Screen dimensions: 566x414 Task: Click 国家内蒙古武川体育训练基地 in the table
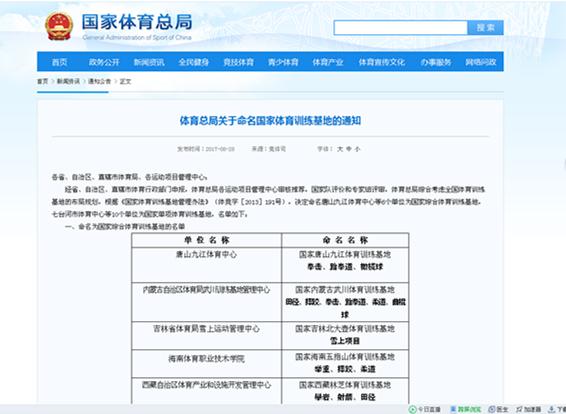pos(345,290)
